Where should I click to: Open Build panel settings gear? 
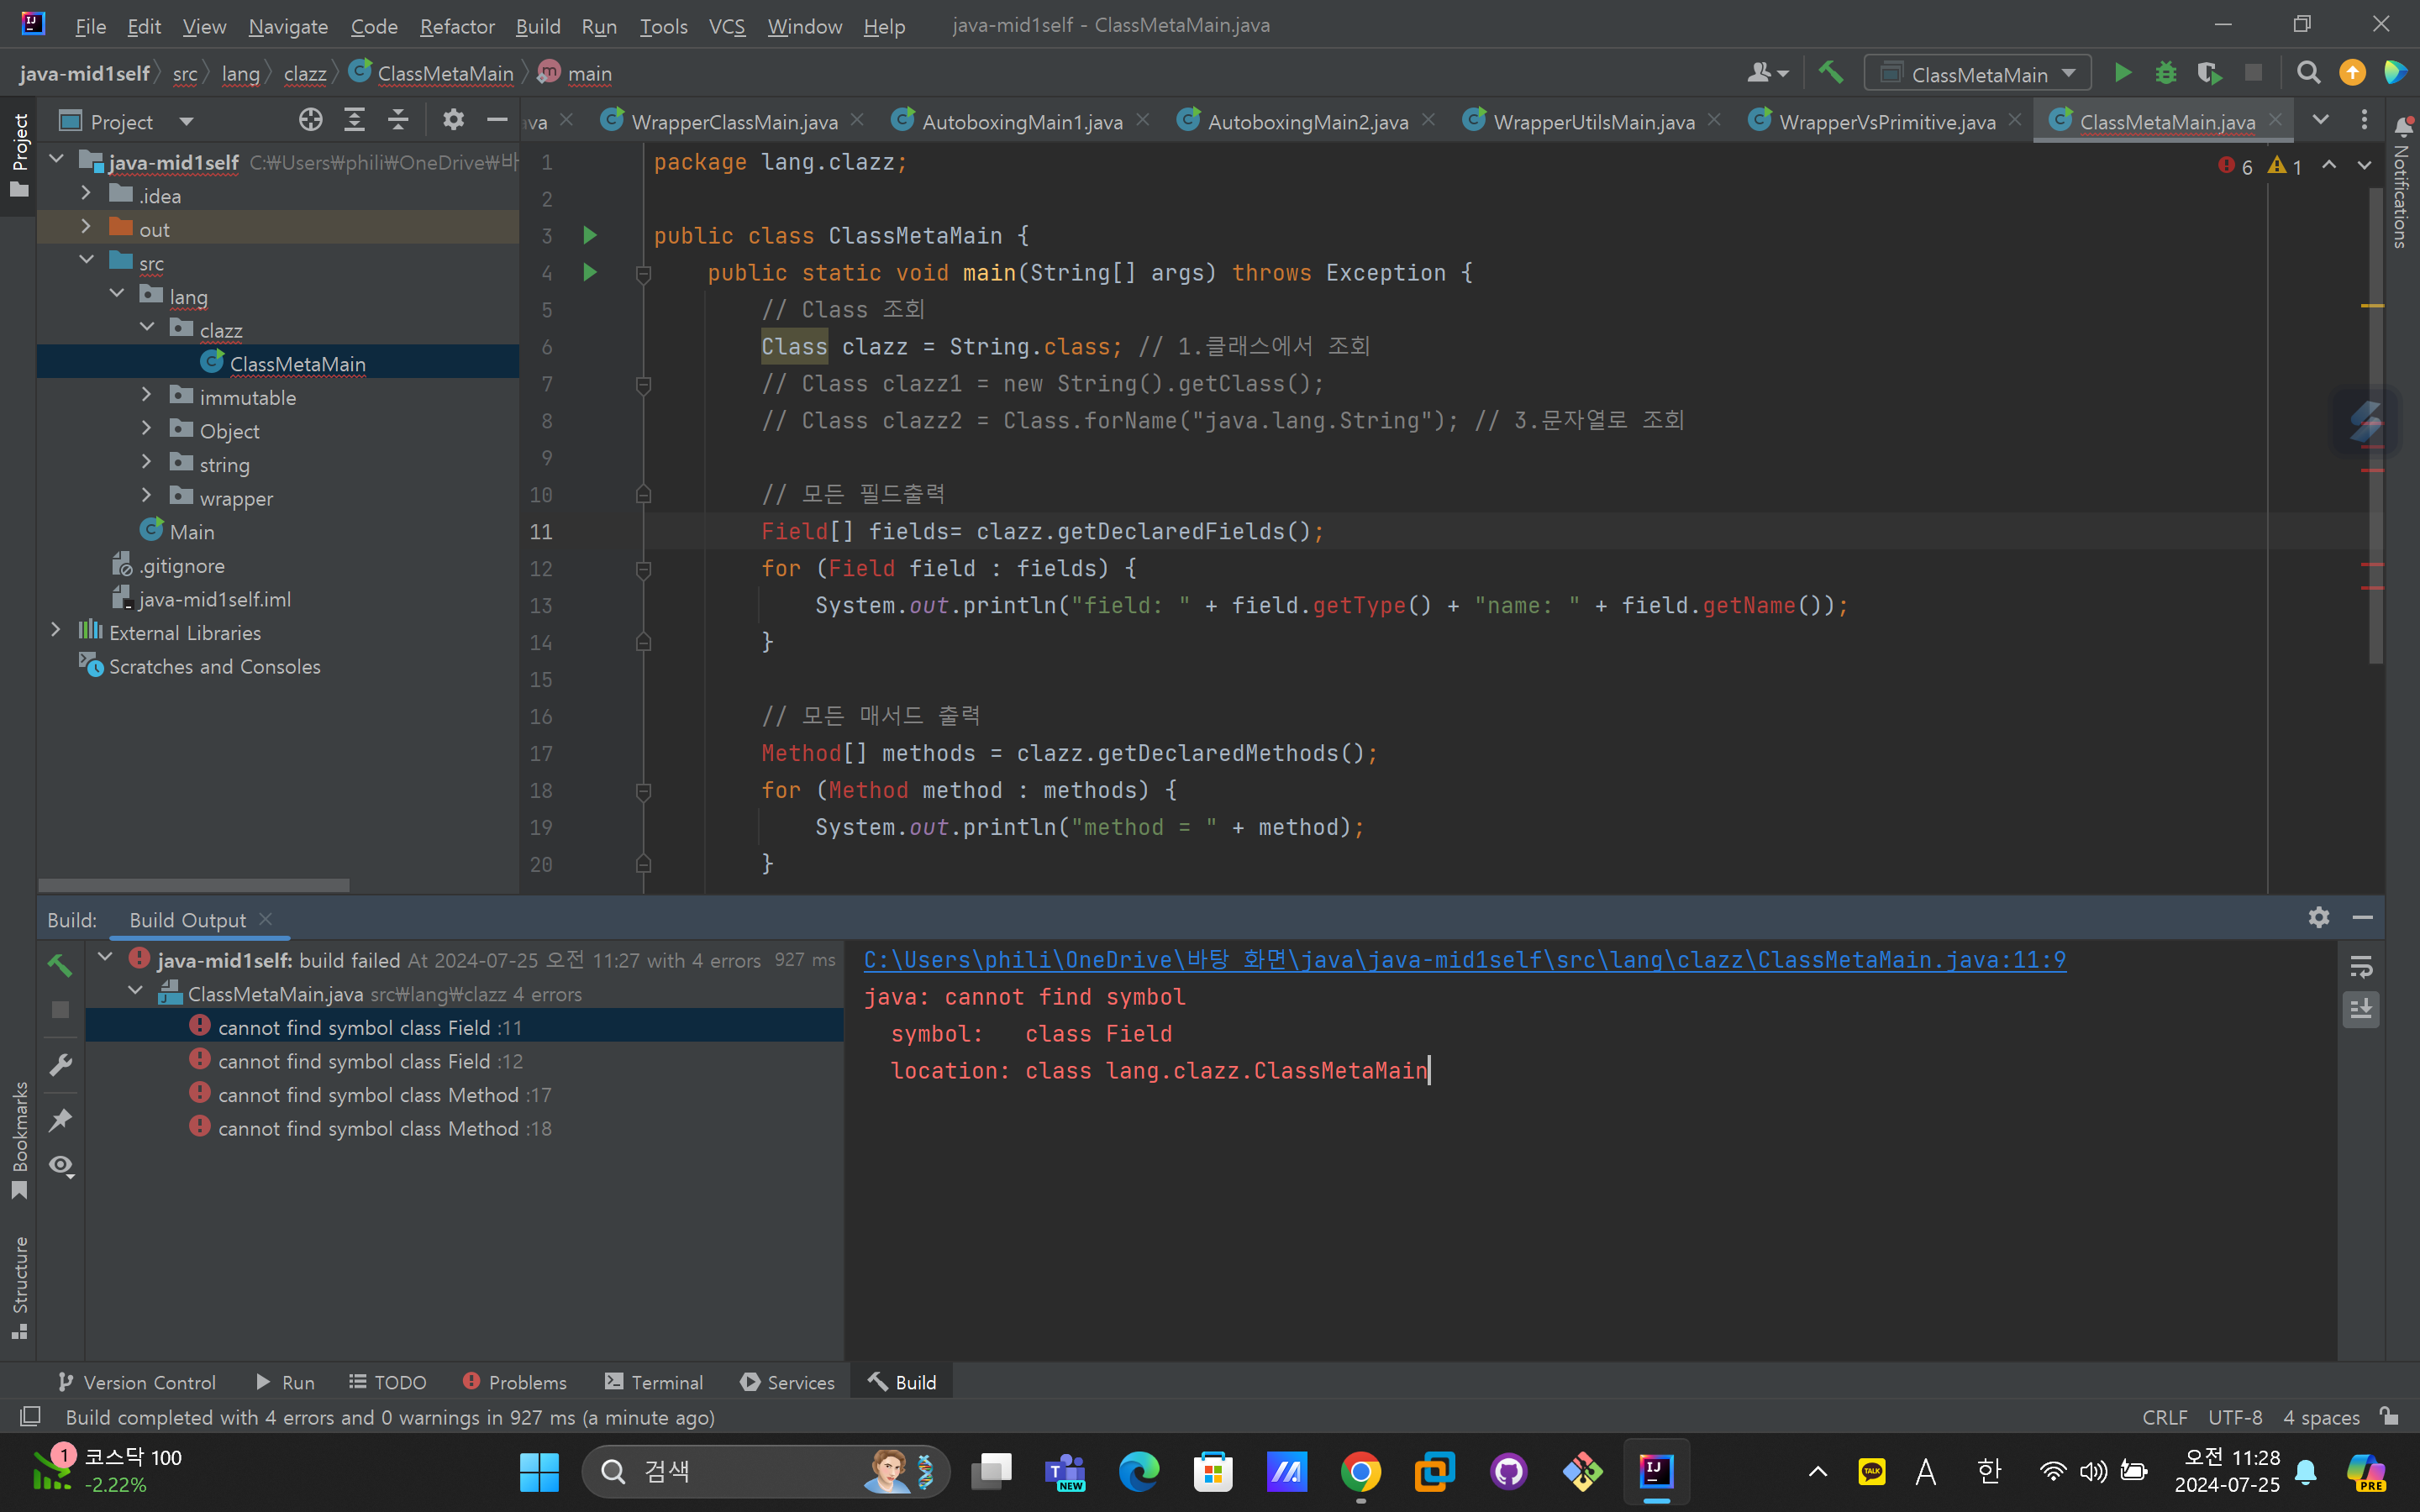click(x=2319, y=917)
